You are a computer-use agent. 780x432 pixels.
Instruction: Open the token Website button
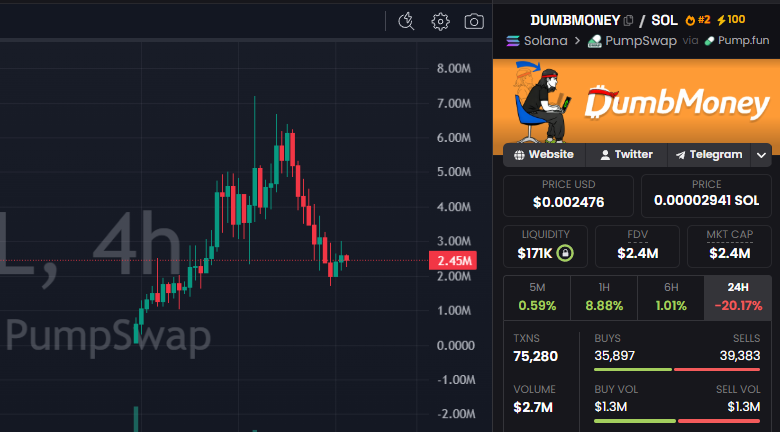click(544, 155)
